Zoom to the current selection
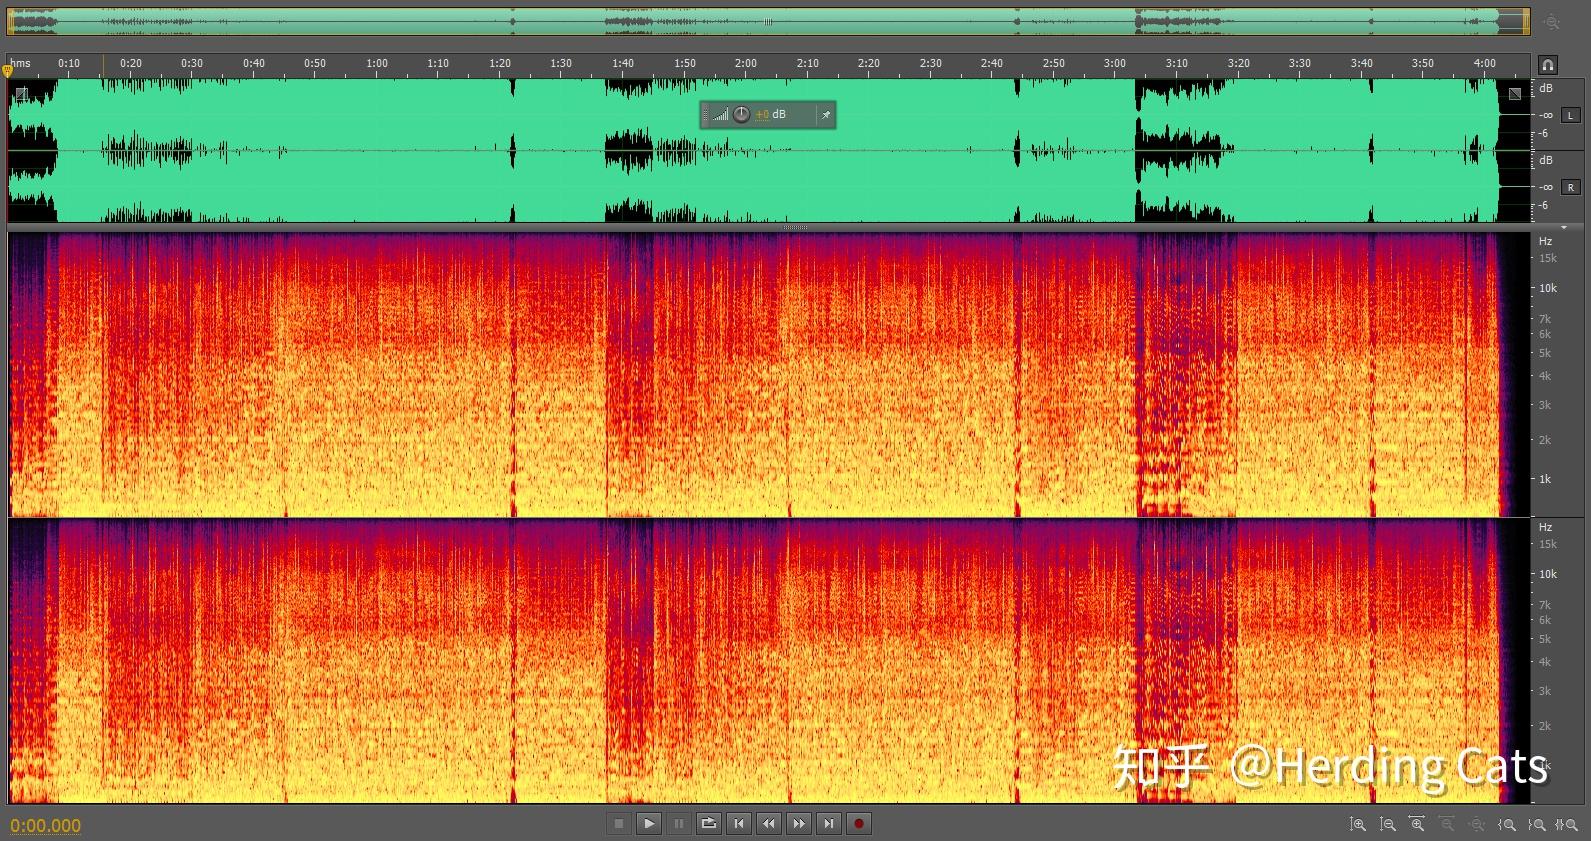This screenshot has height=841, width=1591. click(1567, 825)
